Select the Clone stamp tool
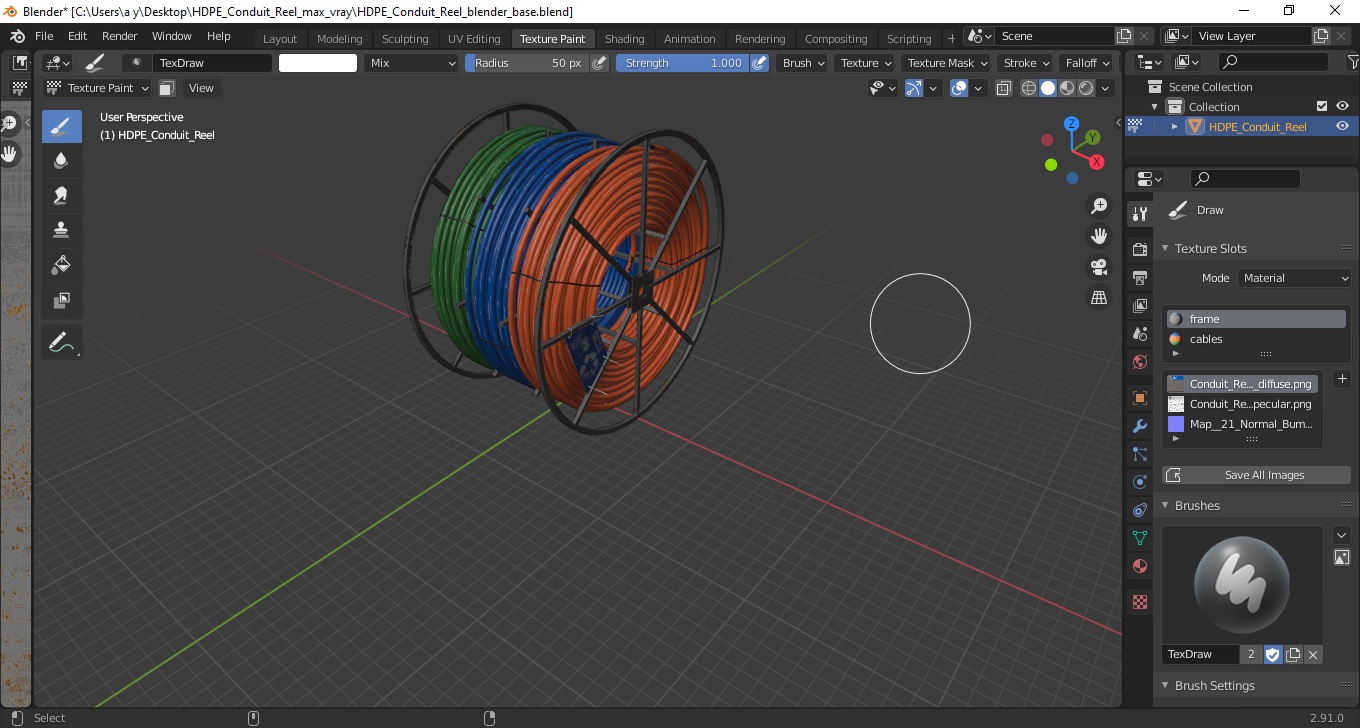The height and width of the screenshot is (728, 1360). (x=62, y=230)
